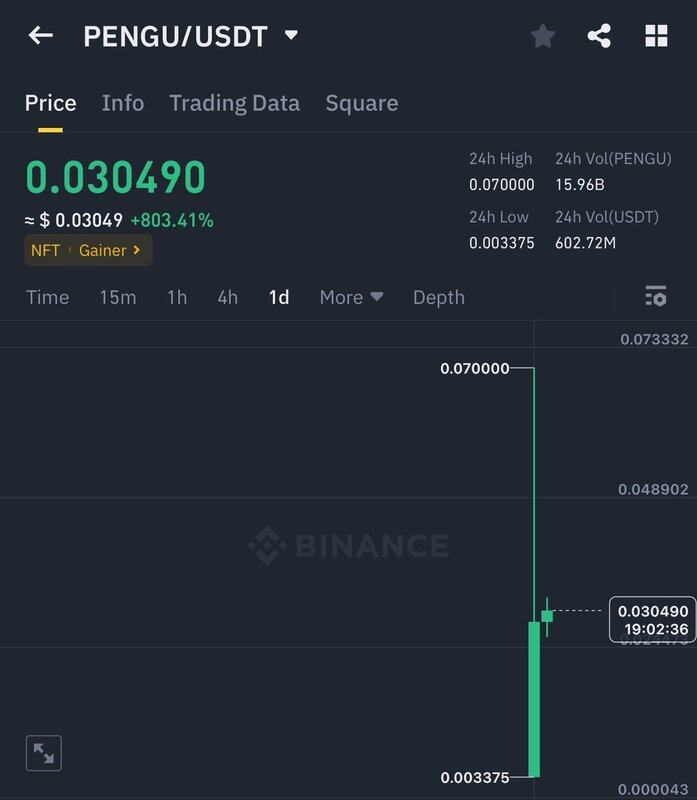Tap the share icon
Screen dimensions: 697x800
point(599,36)
